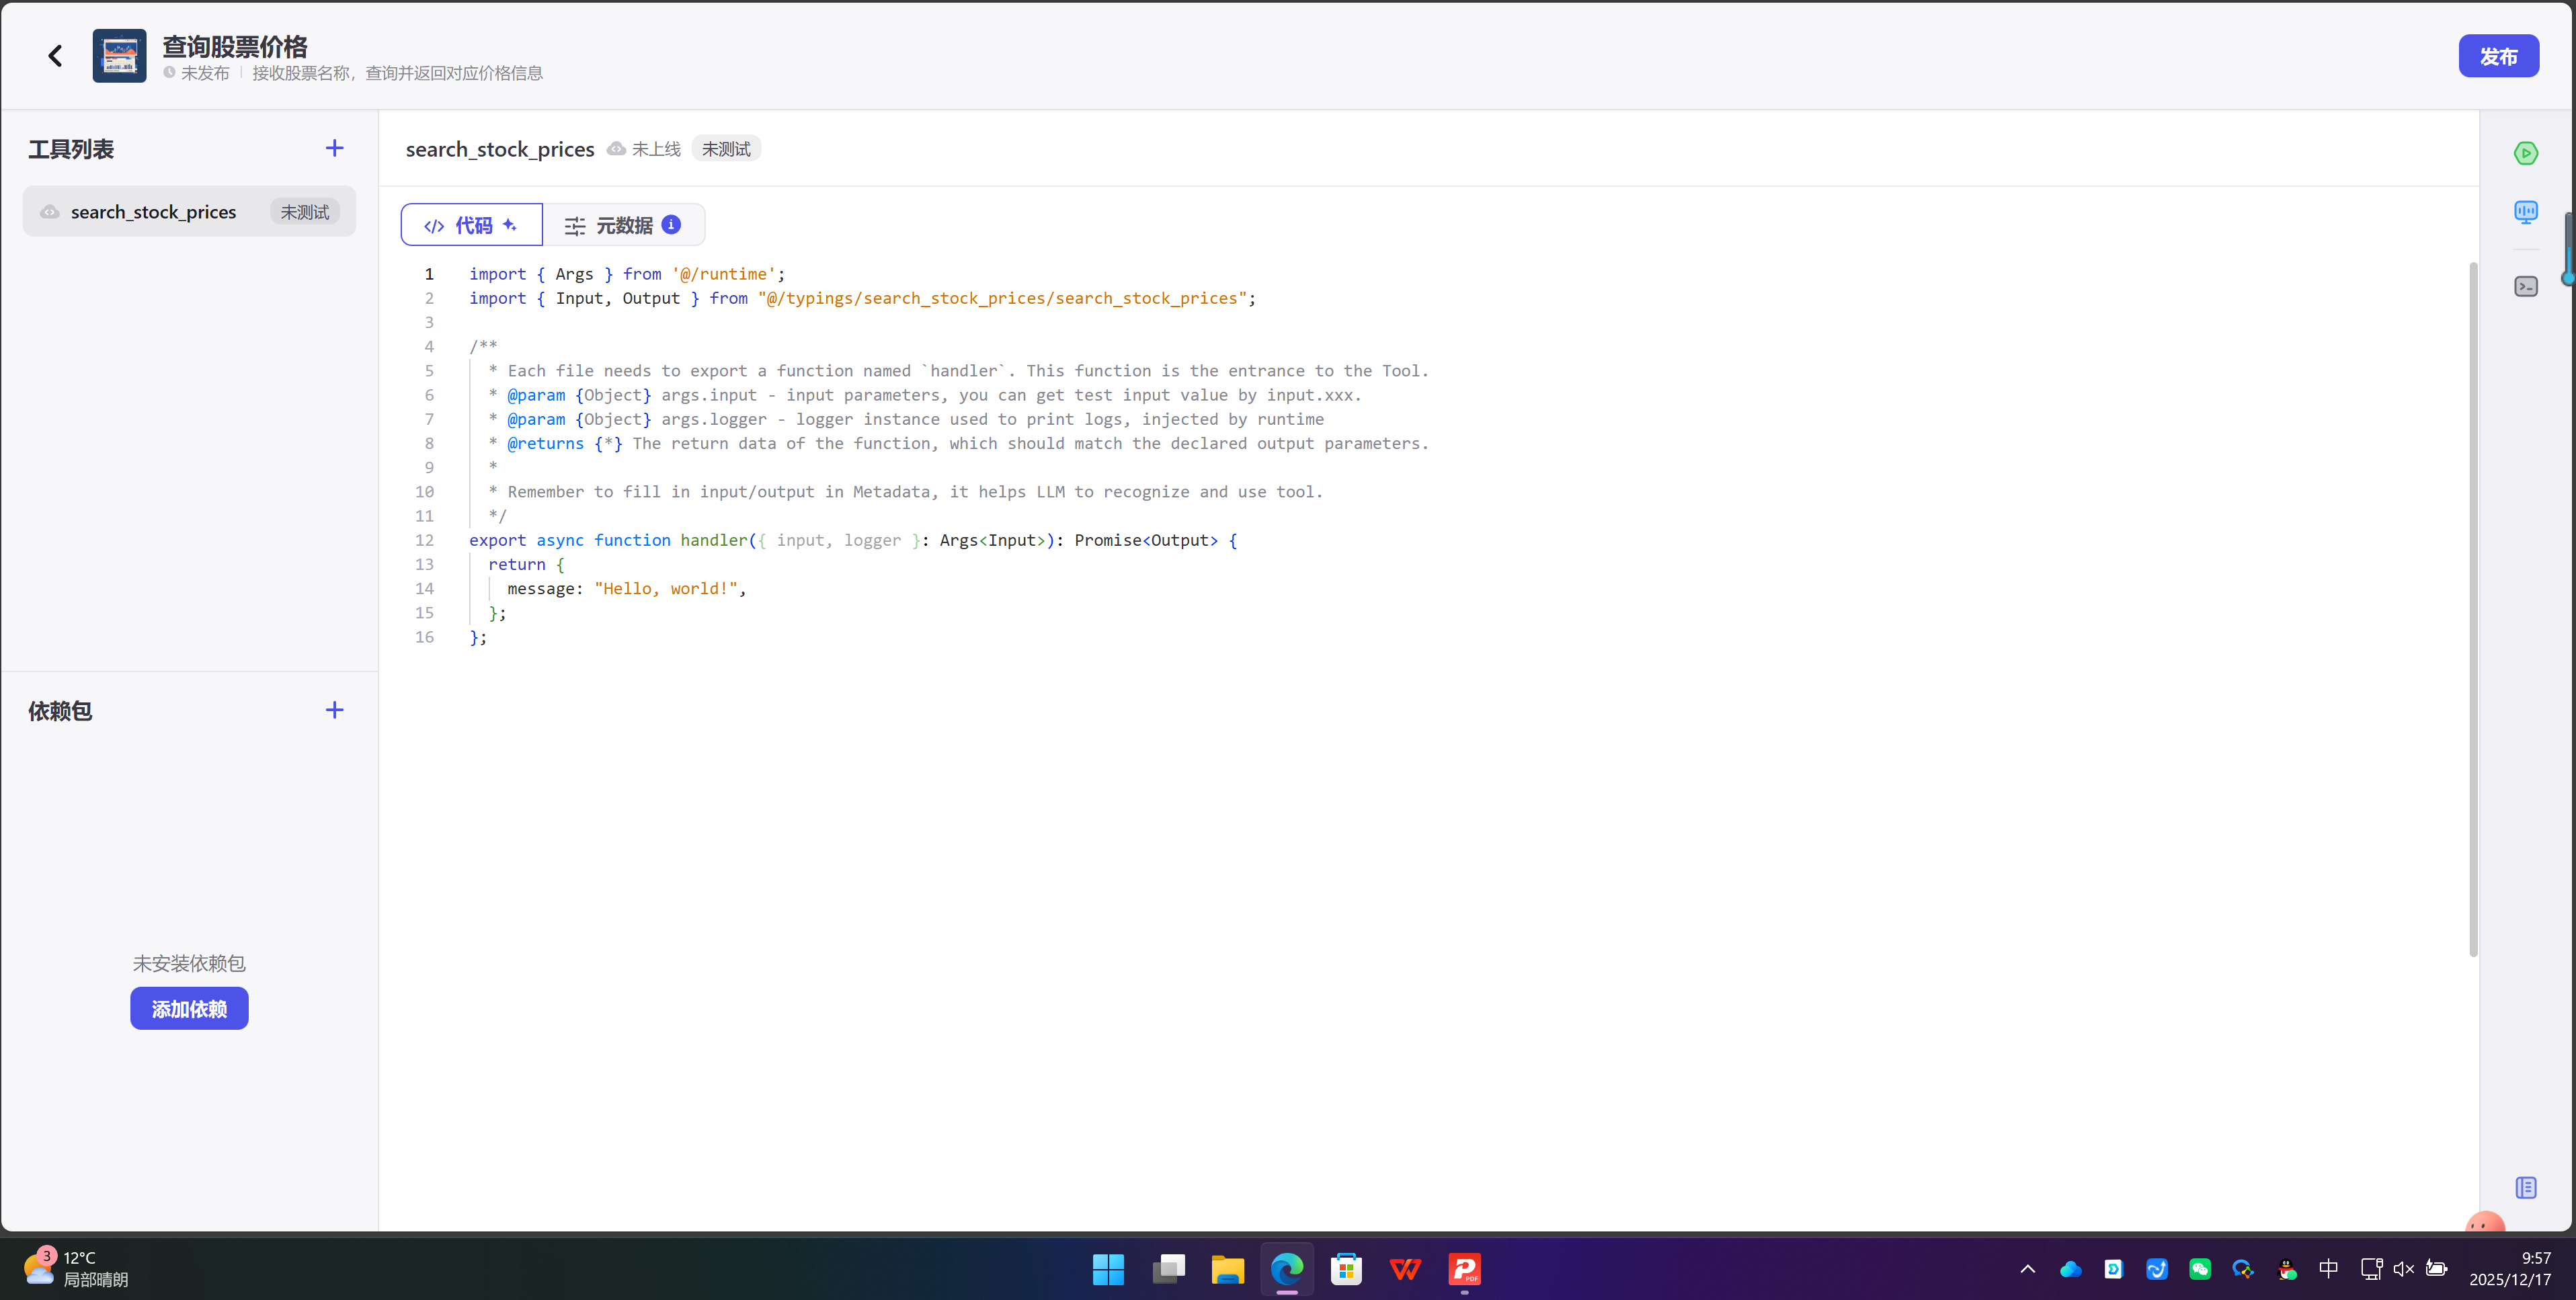Open Microsoft Edge from taskbar
The image size is (2576, 1300).
(x=1286, y=1269)
